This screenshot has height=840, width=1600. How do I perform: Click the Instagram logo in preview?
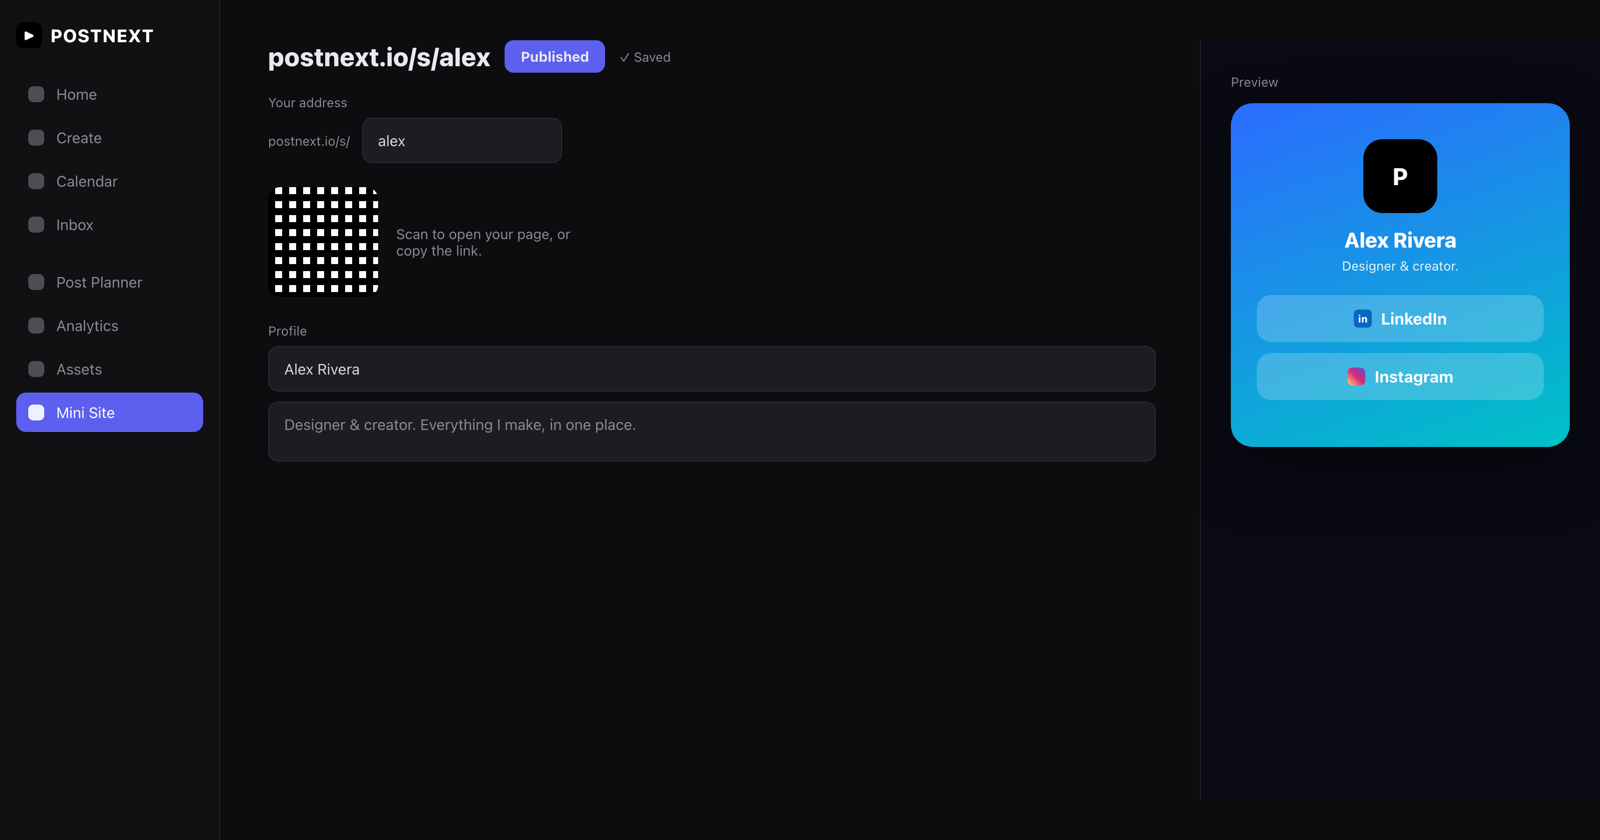[x=1356, y=377]
